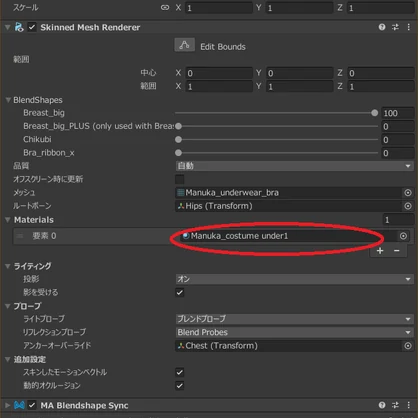
Task: Click the Materials size input field
Action: click(x=398, y=220)
